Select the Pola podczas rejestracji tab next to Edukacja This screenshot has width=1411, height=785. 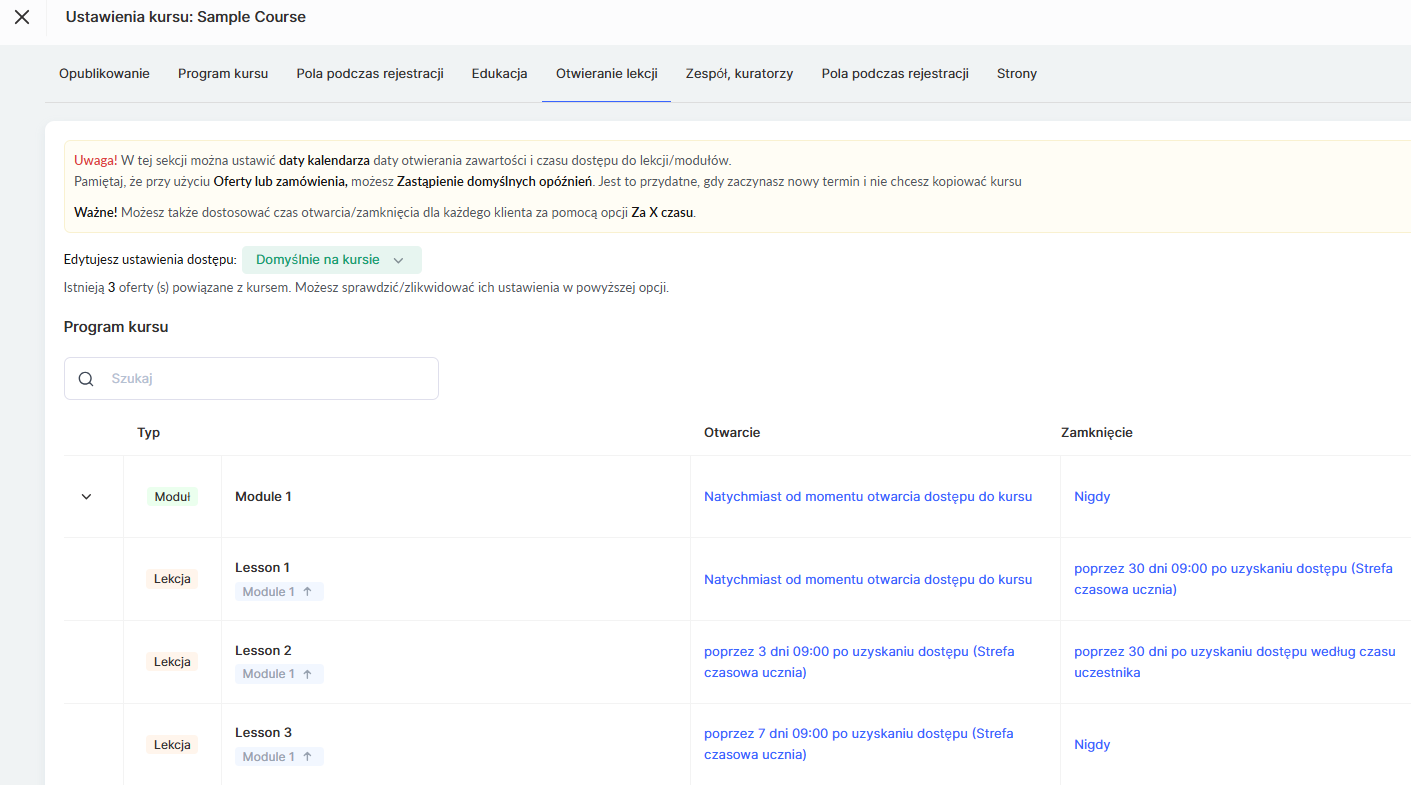click(x=370, y=73)
